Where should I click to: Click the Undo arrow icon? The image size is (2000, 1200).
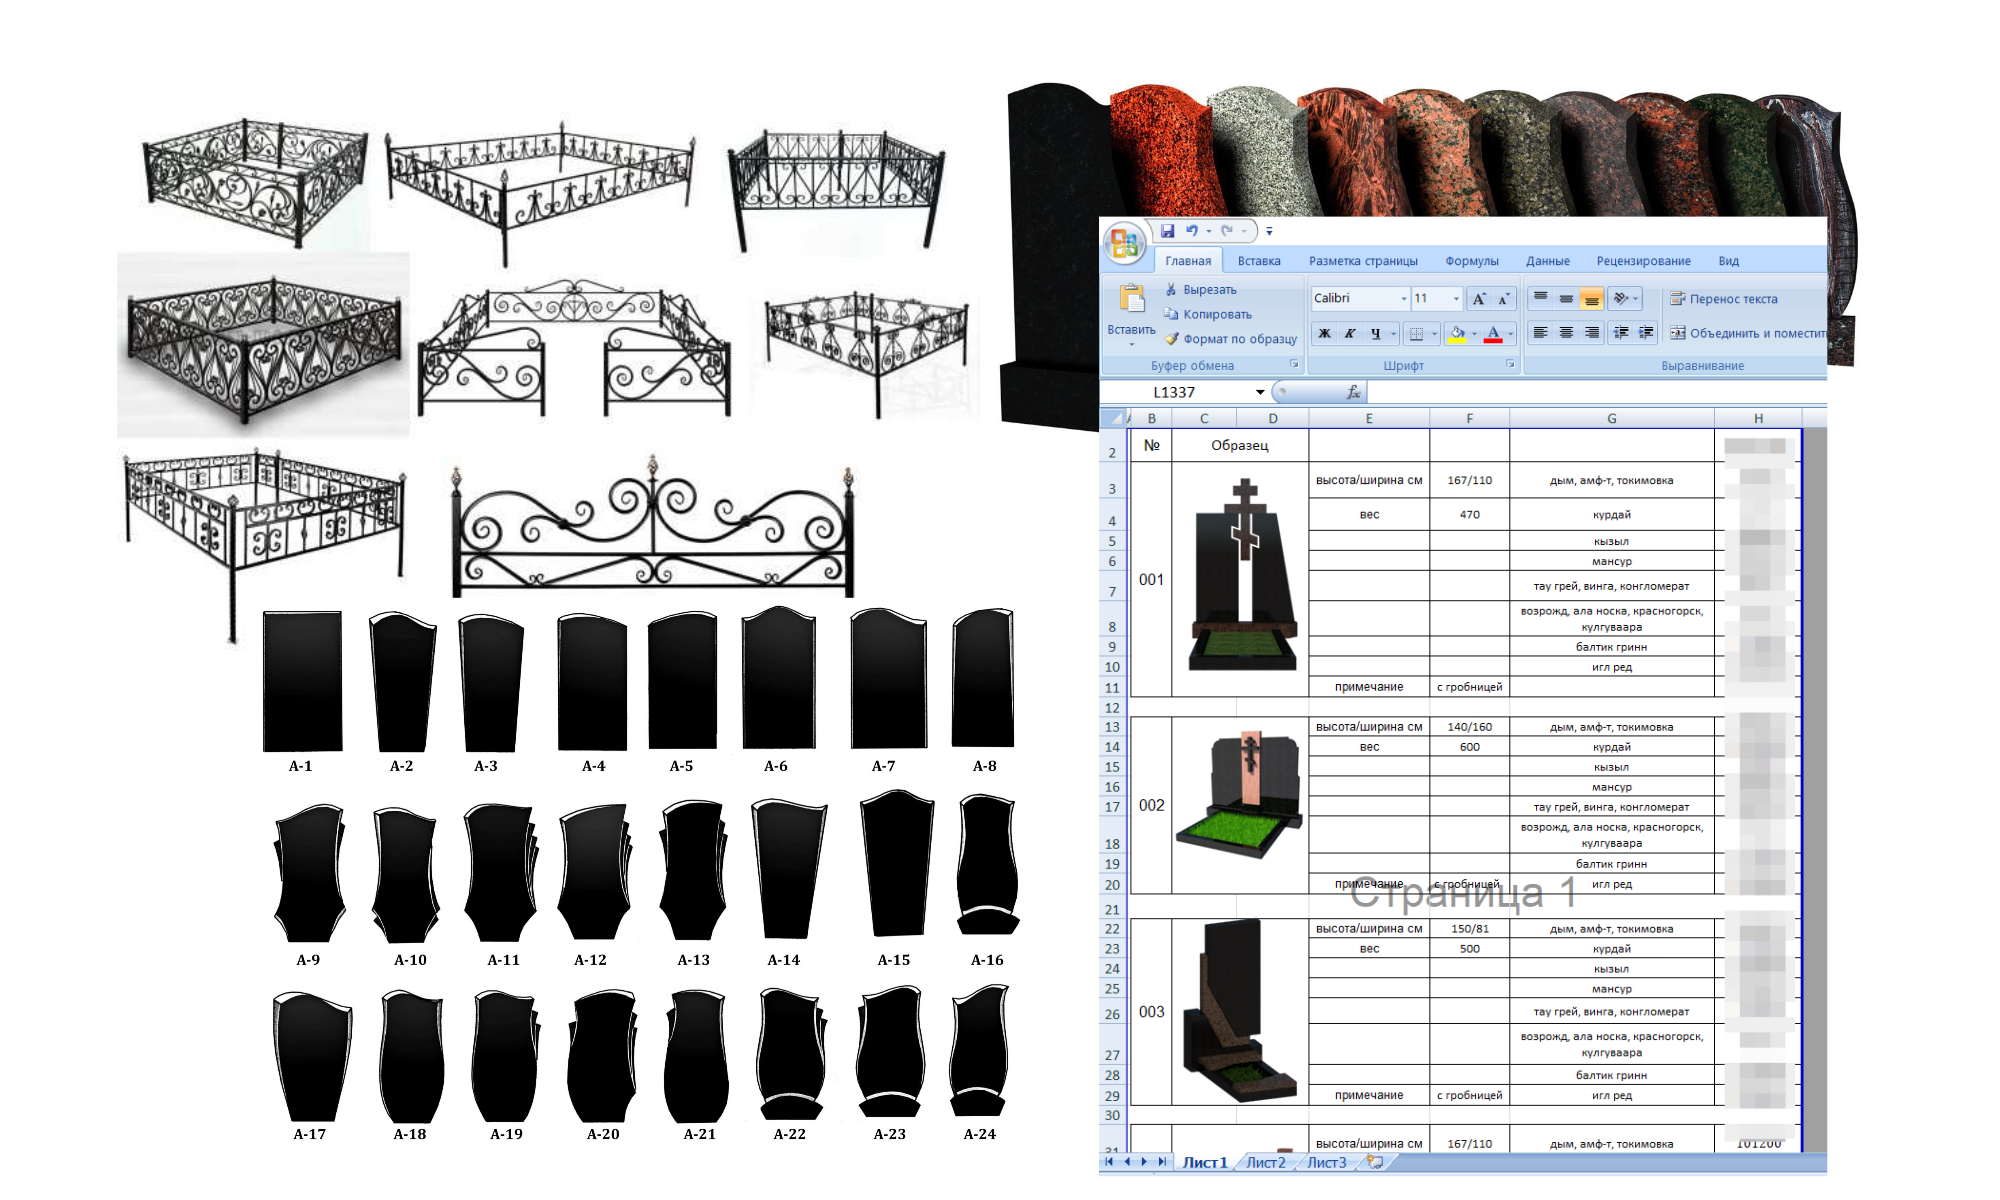coord(1192,231)
